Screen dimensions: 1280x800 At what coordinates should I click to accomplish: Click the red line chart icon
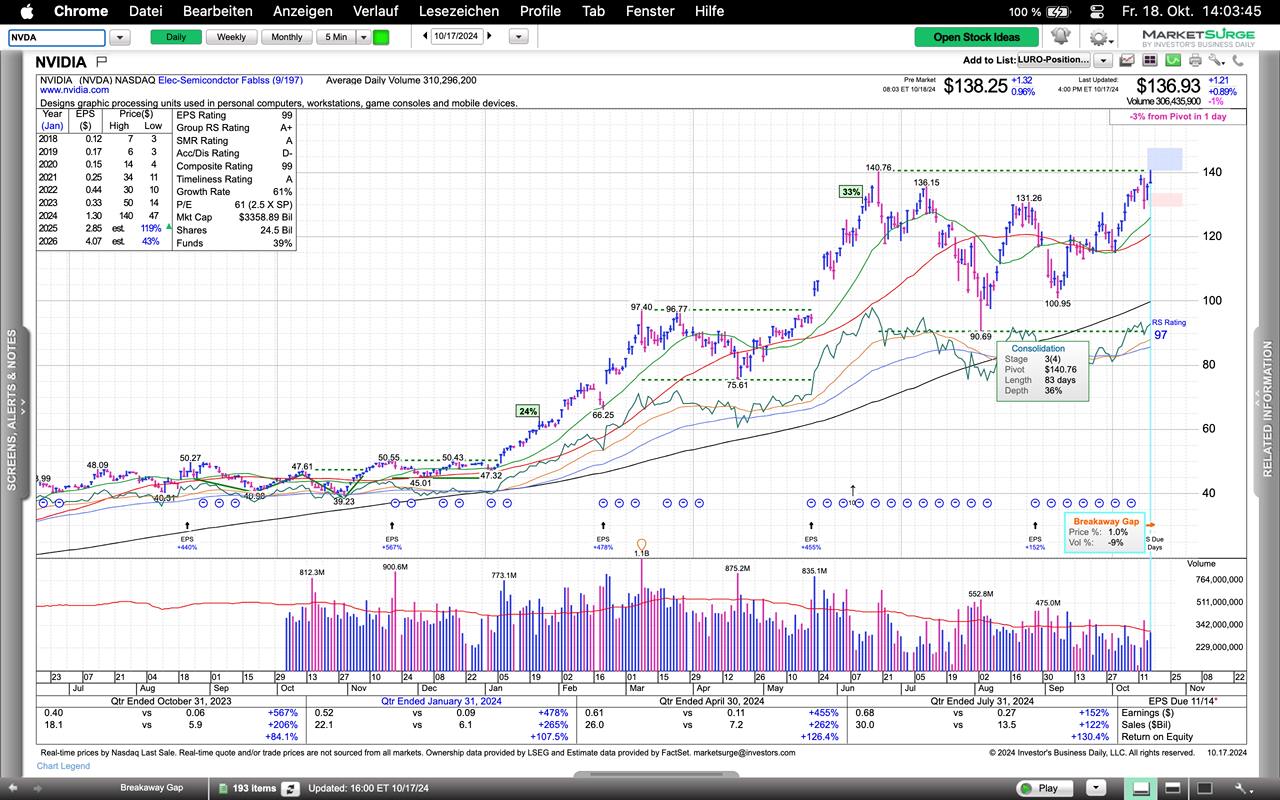(1127, 60)
